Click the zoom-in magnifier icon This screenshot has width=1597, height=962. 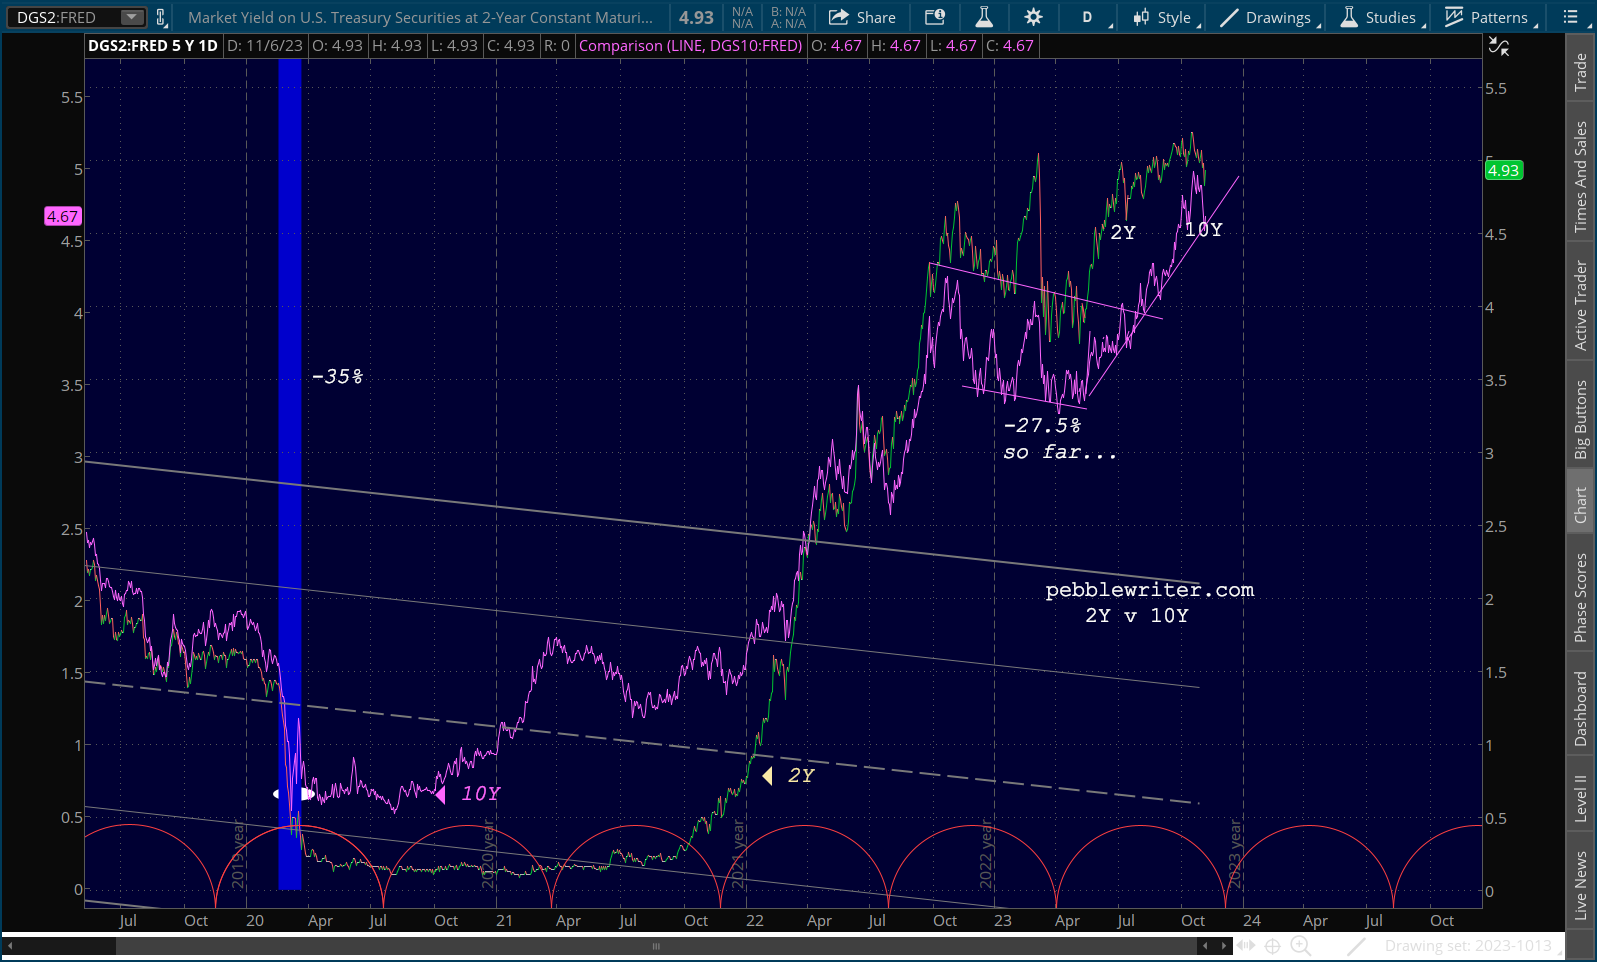[x=1300, y=946]
